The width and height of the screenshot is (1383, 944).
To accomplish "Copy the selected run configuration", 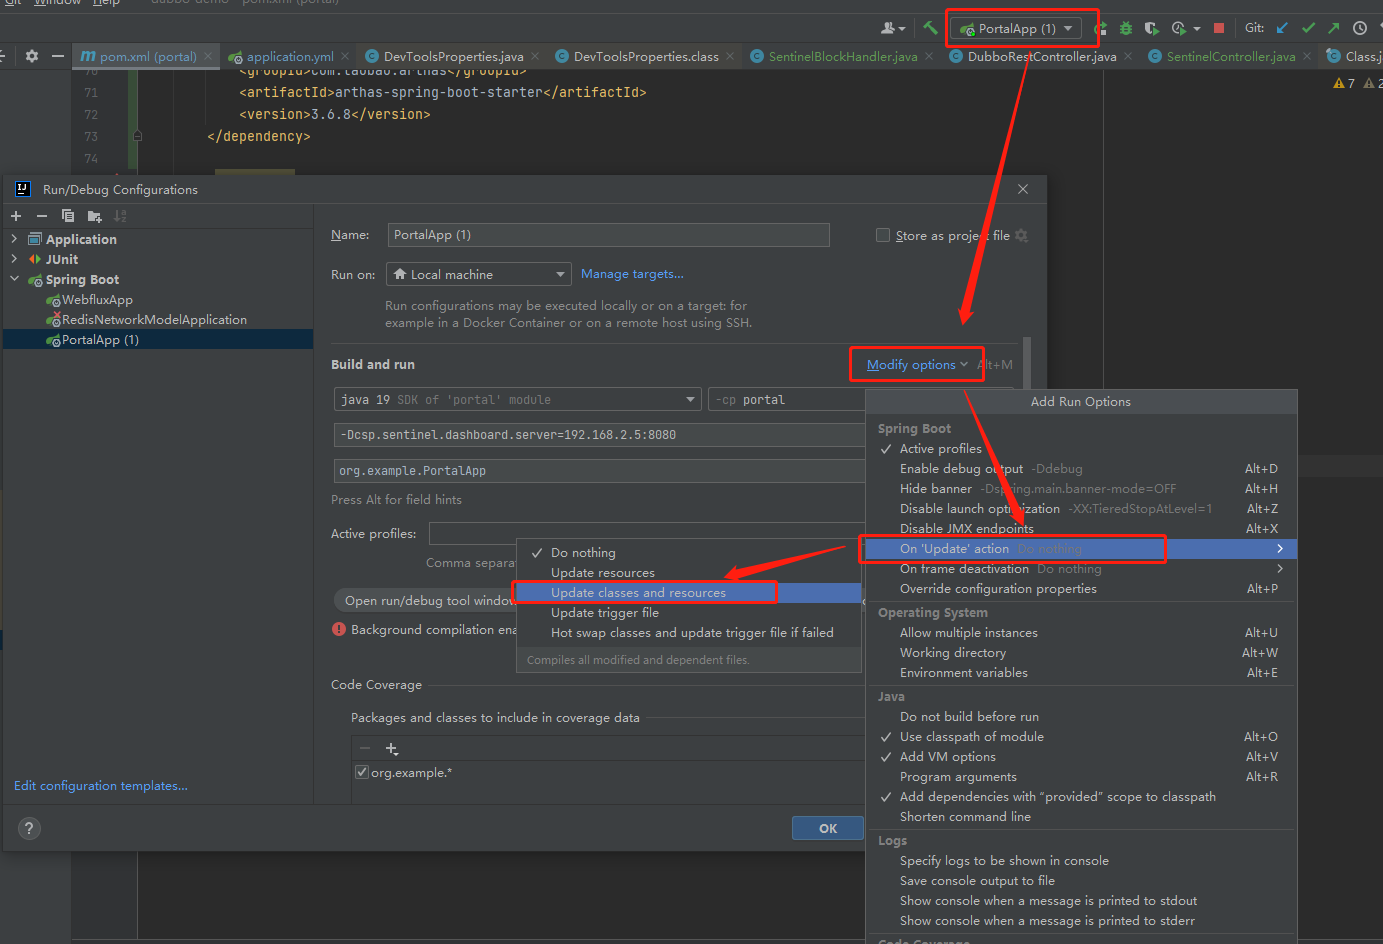I will tap(68, 216).
